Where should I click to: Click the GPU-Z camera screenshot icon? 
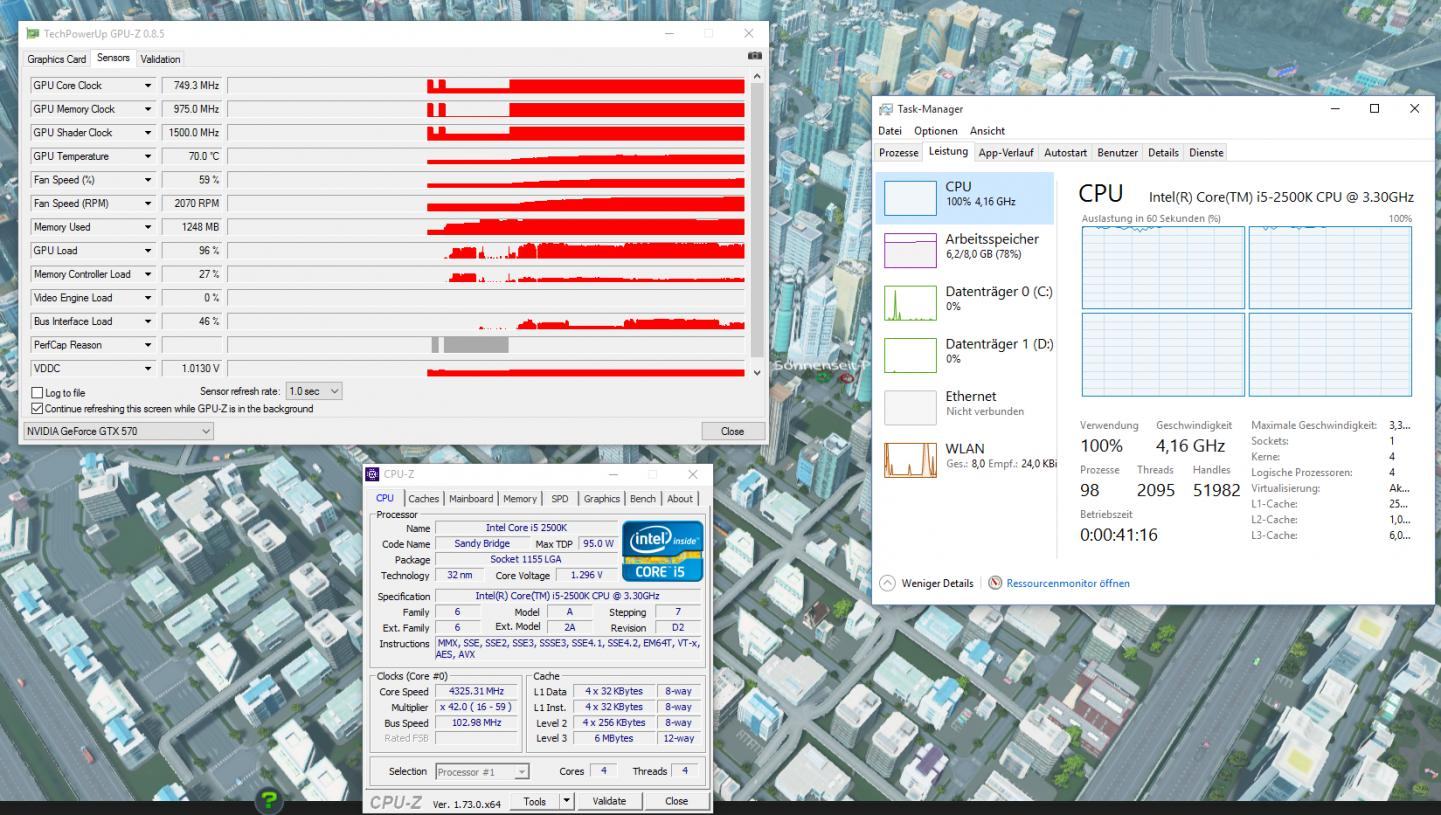point(755,56)
